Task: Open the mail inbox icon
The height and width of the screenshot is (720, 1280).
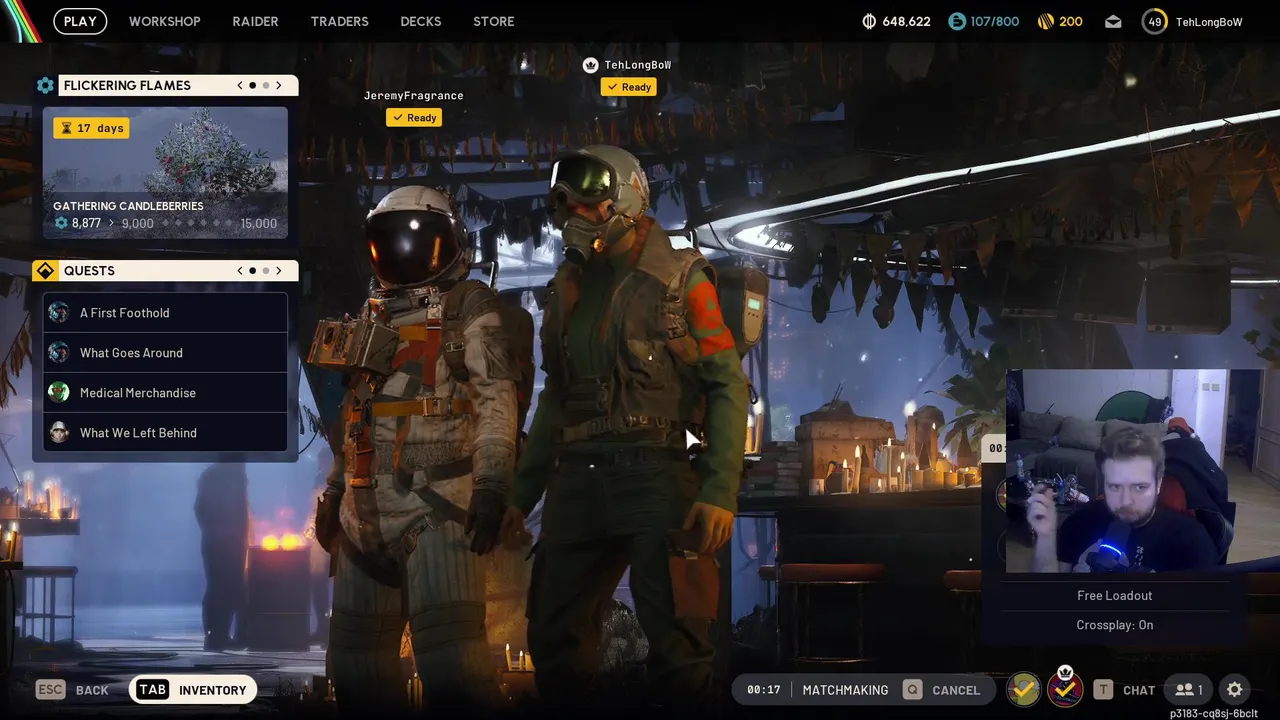Action: [1113, 22]
